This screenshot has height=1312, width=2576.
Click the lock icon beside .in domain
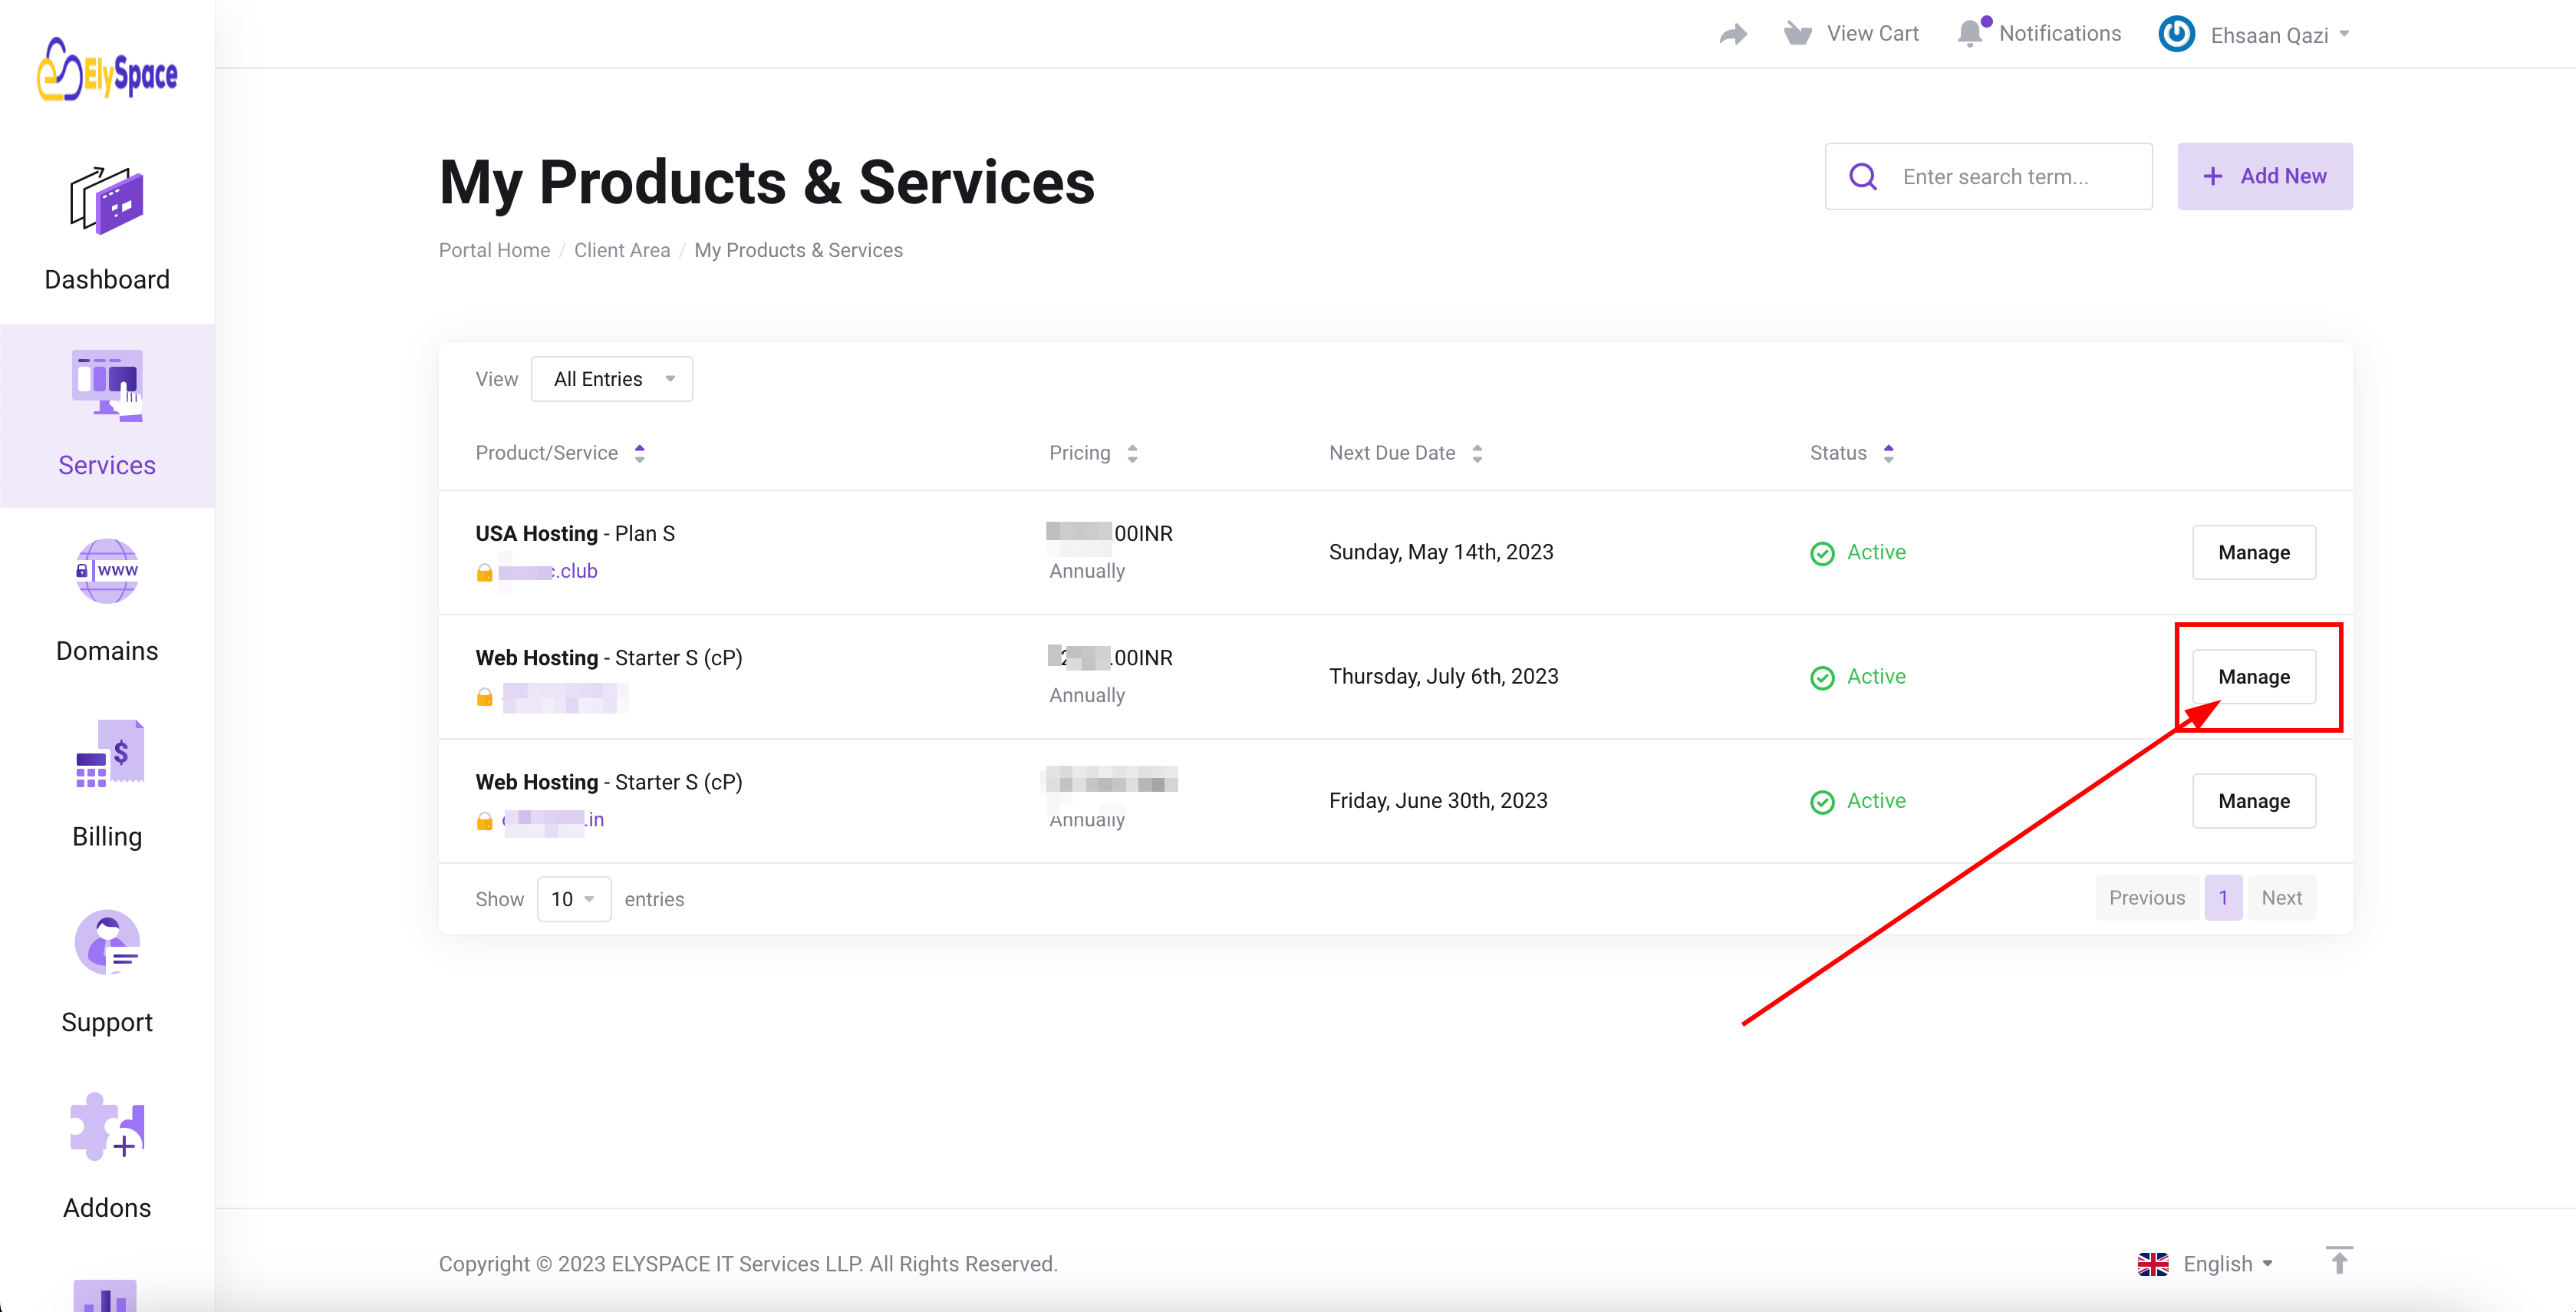(x=484, y=821)
